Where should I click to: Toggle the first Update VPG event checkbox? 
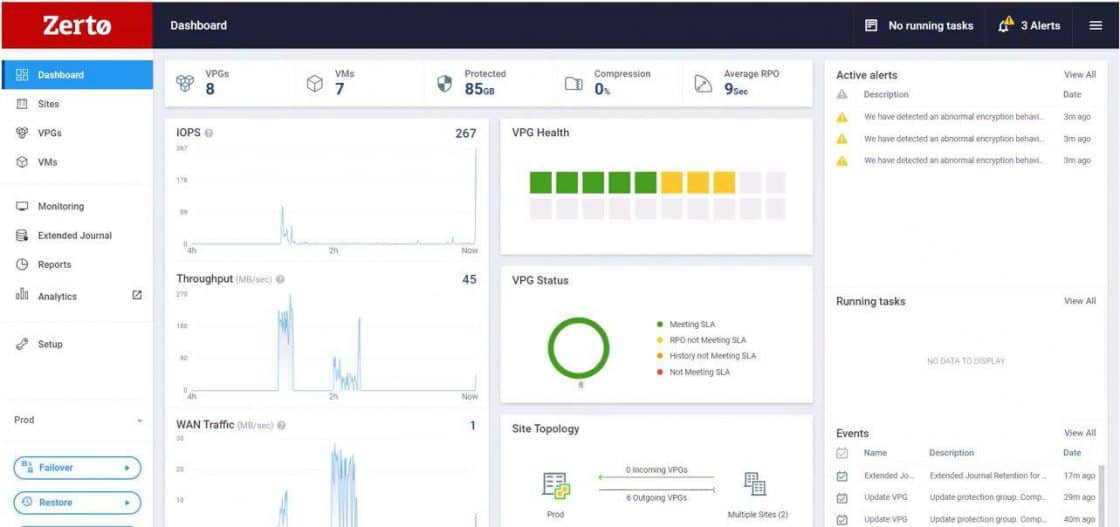click(x=842, y=497)
